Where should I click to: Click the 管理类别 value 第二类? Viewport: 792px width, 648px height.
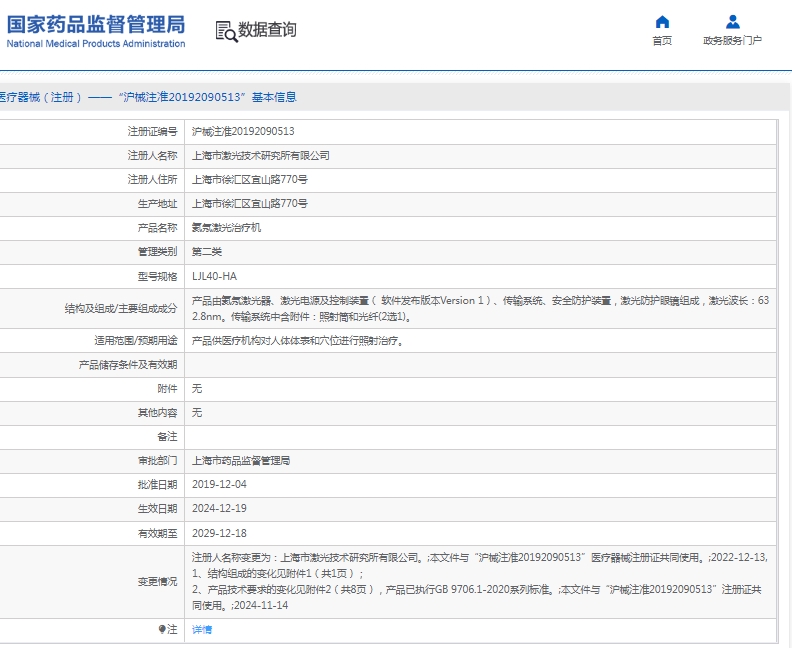pos(207,251)
